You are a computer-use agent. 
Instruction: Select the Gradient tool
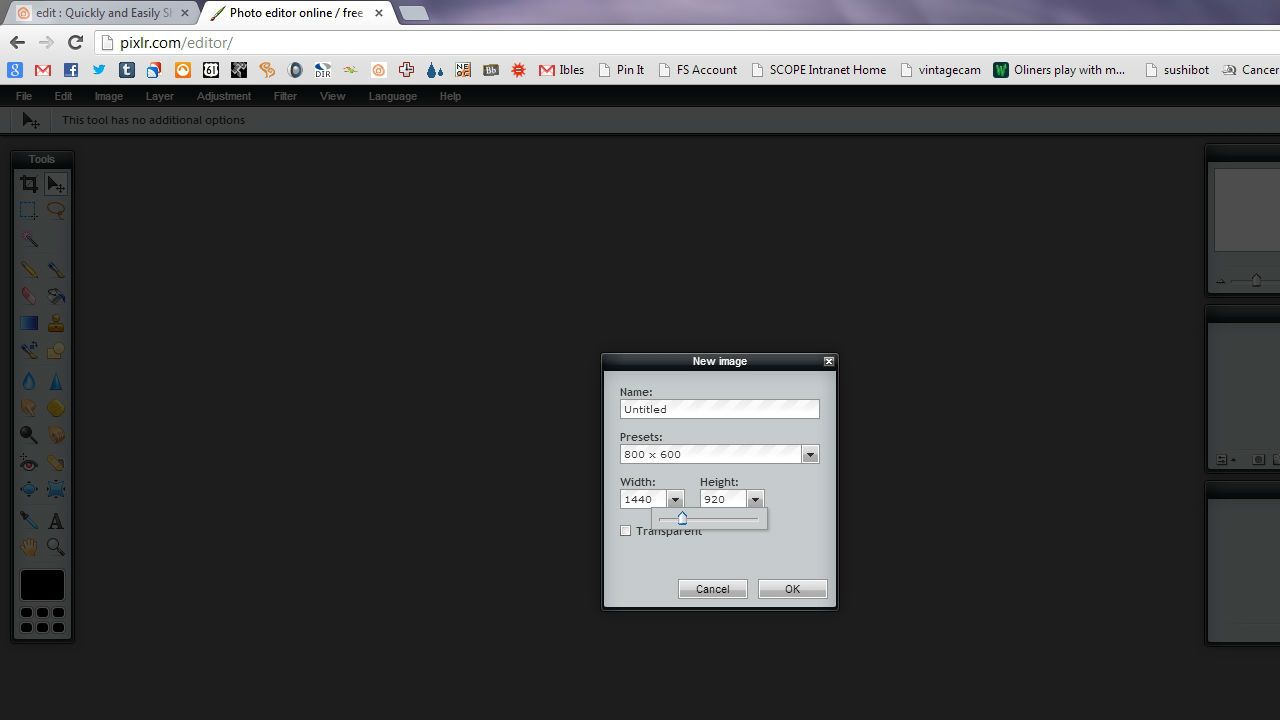[28, 322]
